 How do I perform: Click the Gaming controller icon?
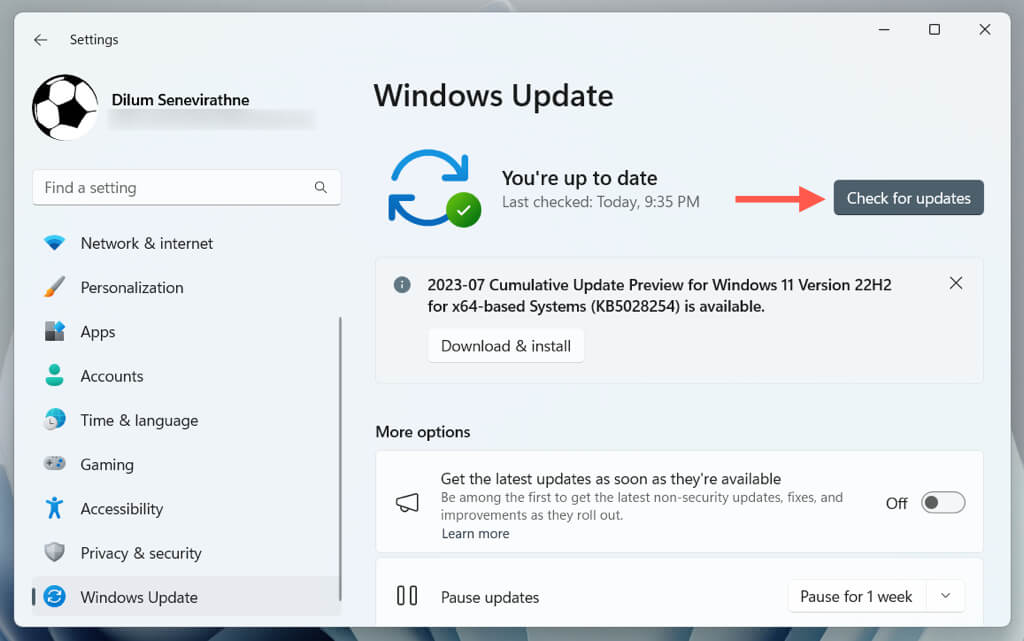coord(54,463)
